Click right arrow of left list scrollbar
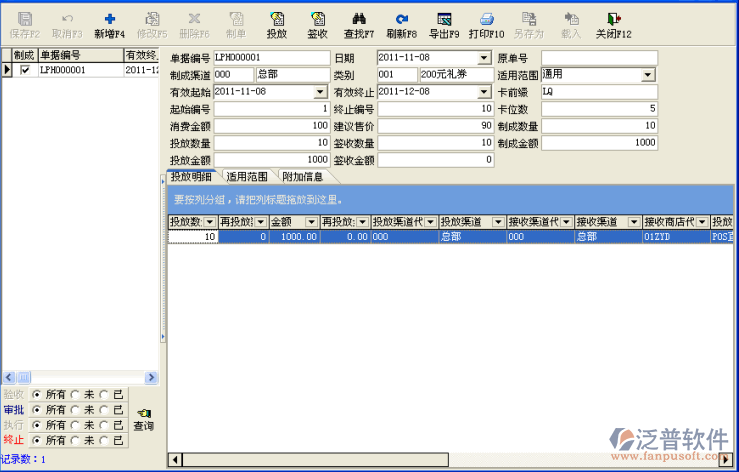The height and width of the screenshot is (472, 739). point(152,377)
